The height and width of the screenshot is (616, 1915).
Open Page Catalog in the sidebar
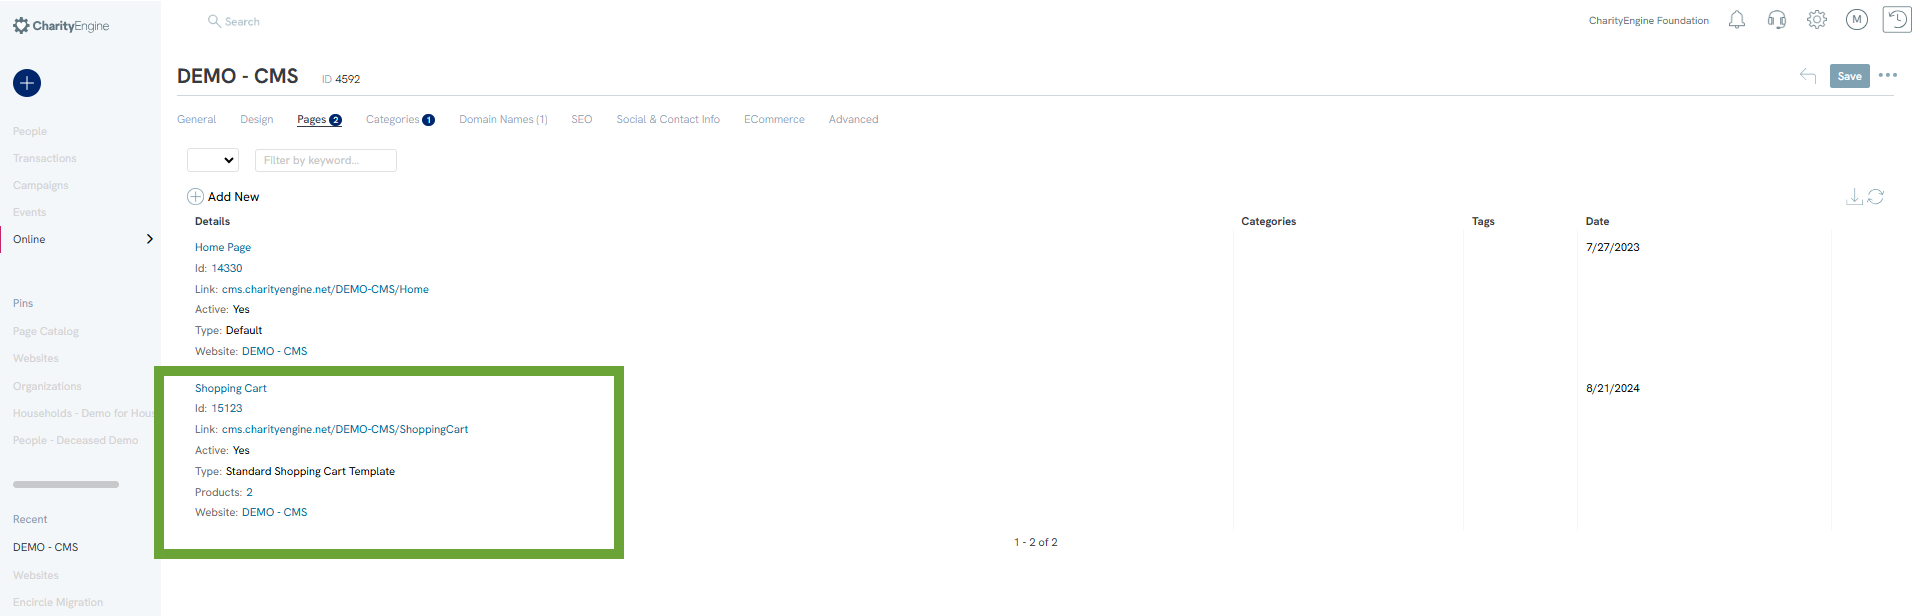coord(46,331)
